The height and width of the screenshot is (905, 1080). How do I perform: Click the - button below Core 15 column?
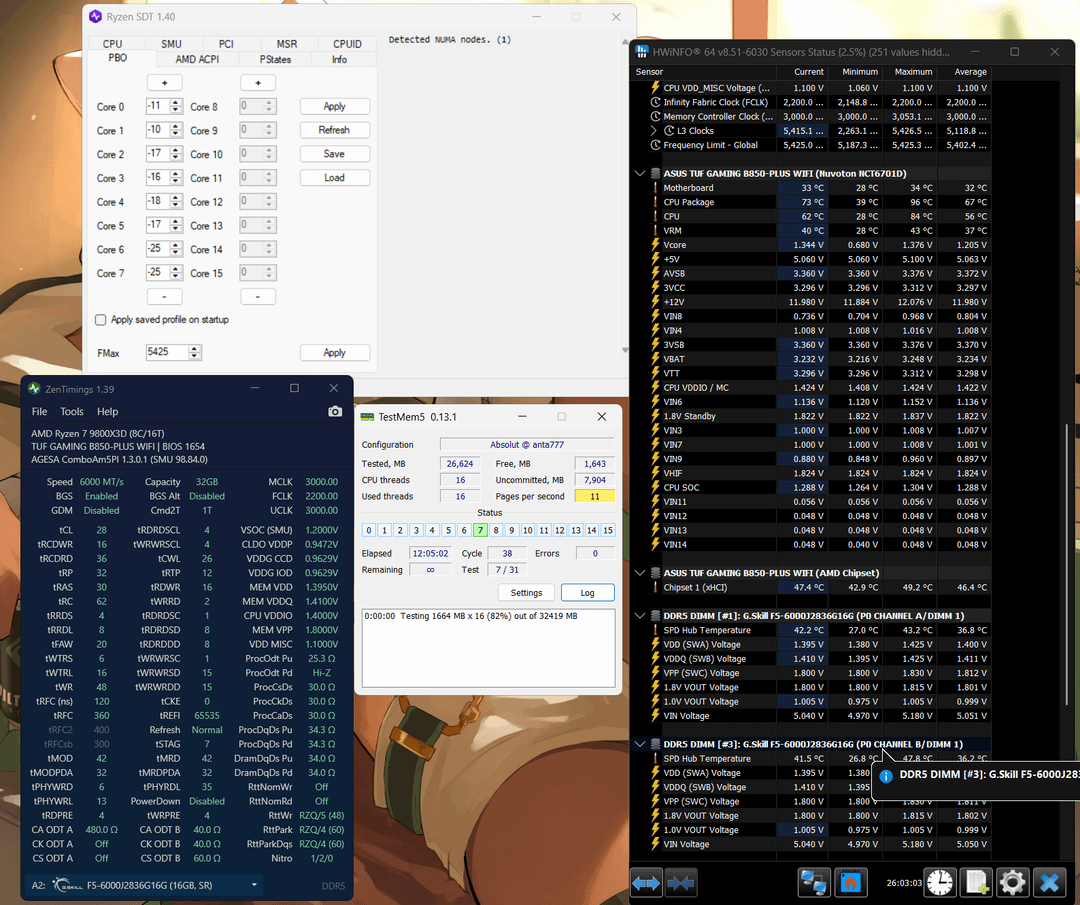(258, 296)
